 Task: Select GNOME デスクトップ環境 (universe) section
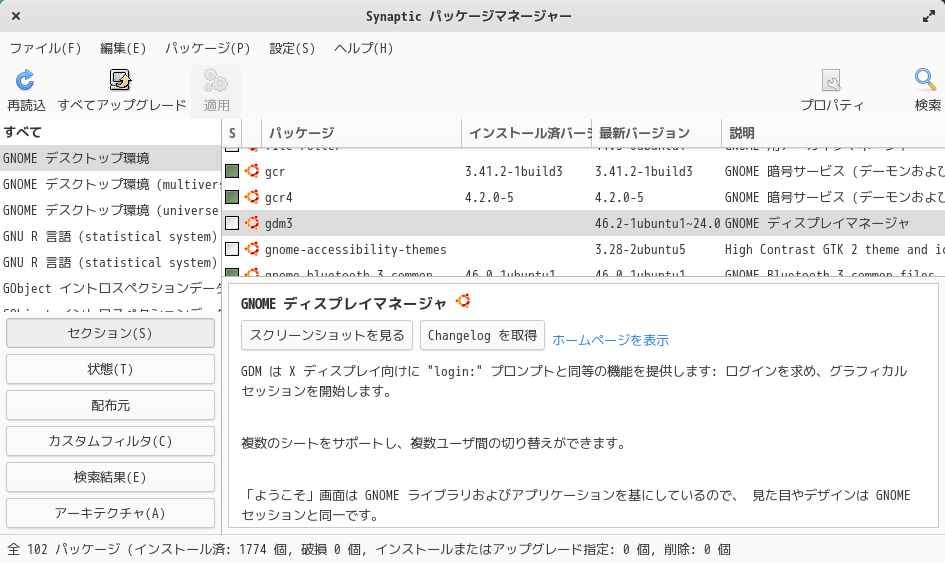110,211
